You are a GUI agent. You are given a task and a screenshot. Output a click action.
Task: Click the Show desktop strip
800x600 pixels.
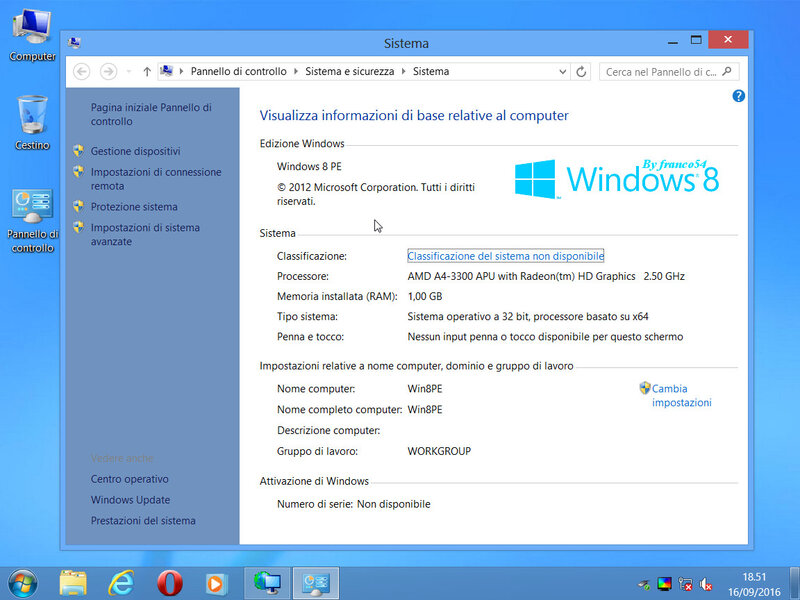pos(795,583)
